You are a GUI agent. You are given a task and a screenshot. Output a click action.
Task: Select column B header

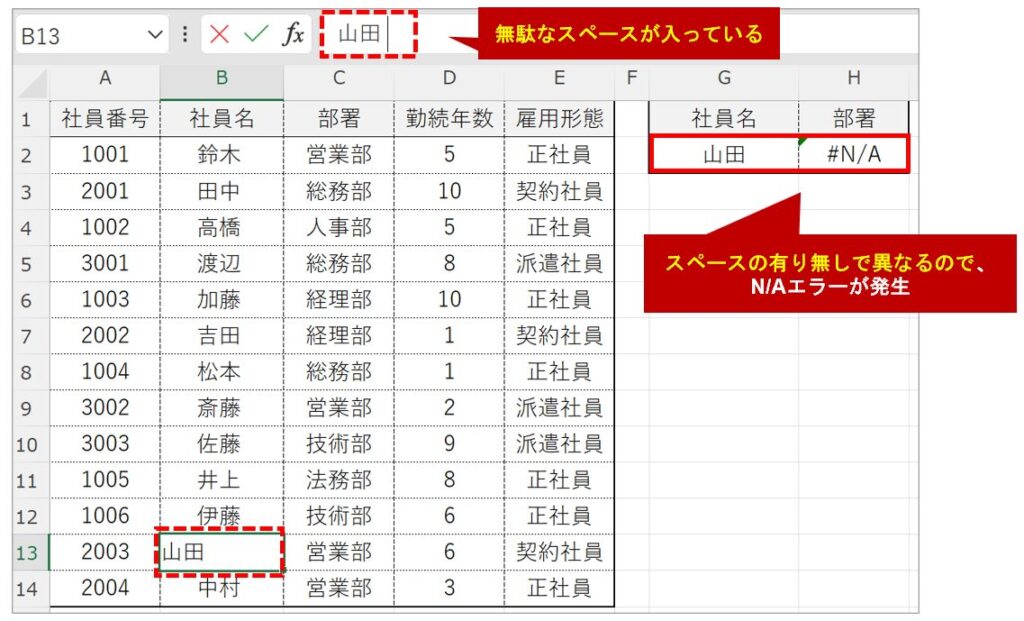point(222,78)
